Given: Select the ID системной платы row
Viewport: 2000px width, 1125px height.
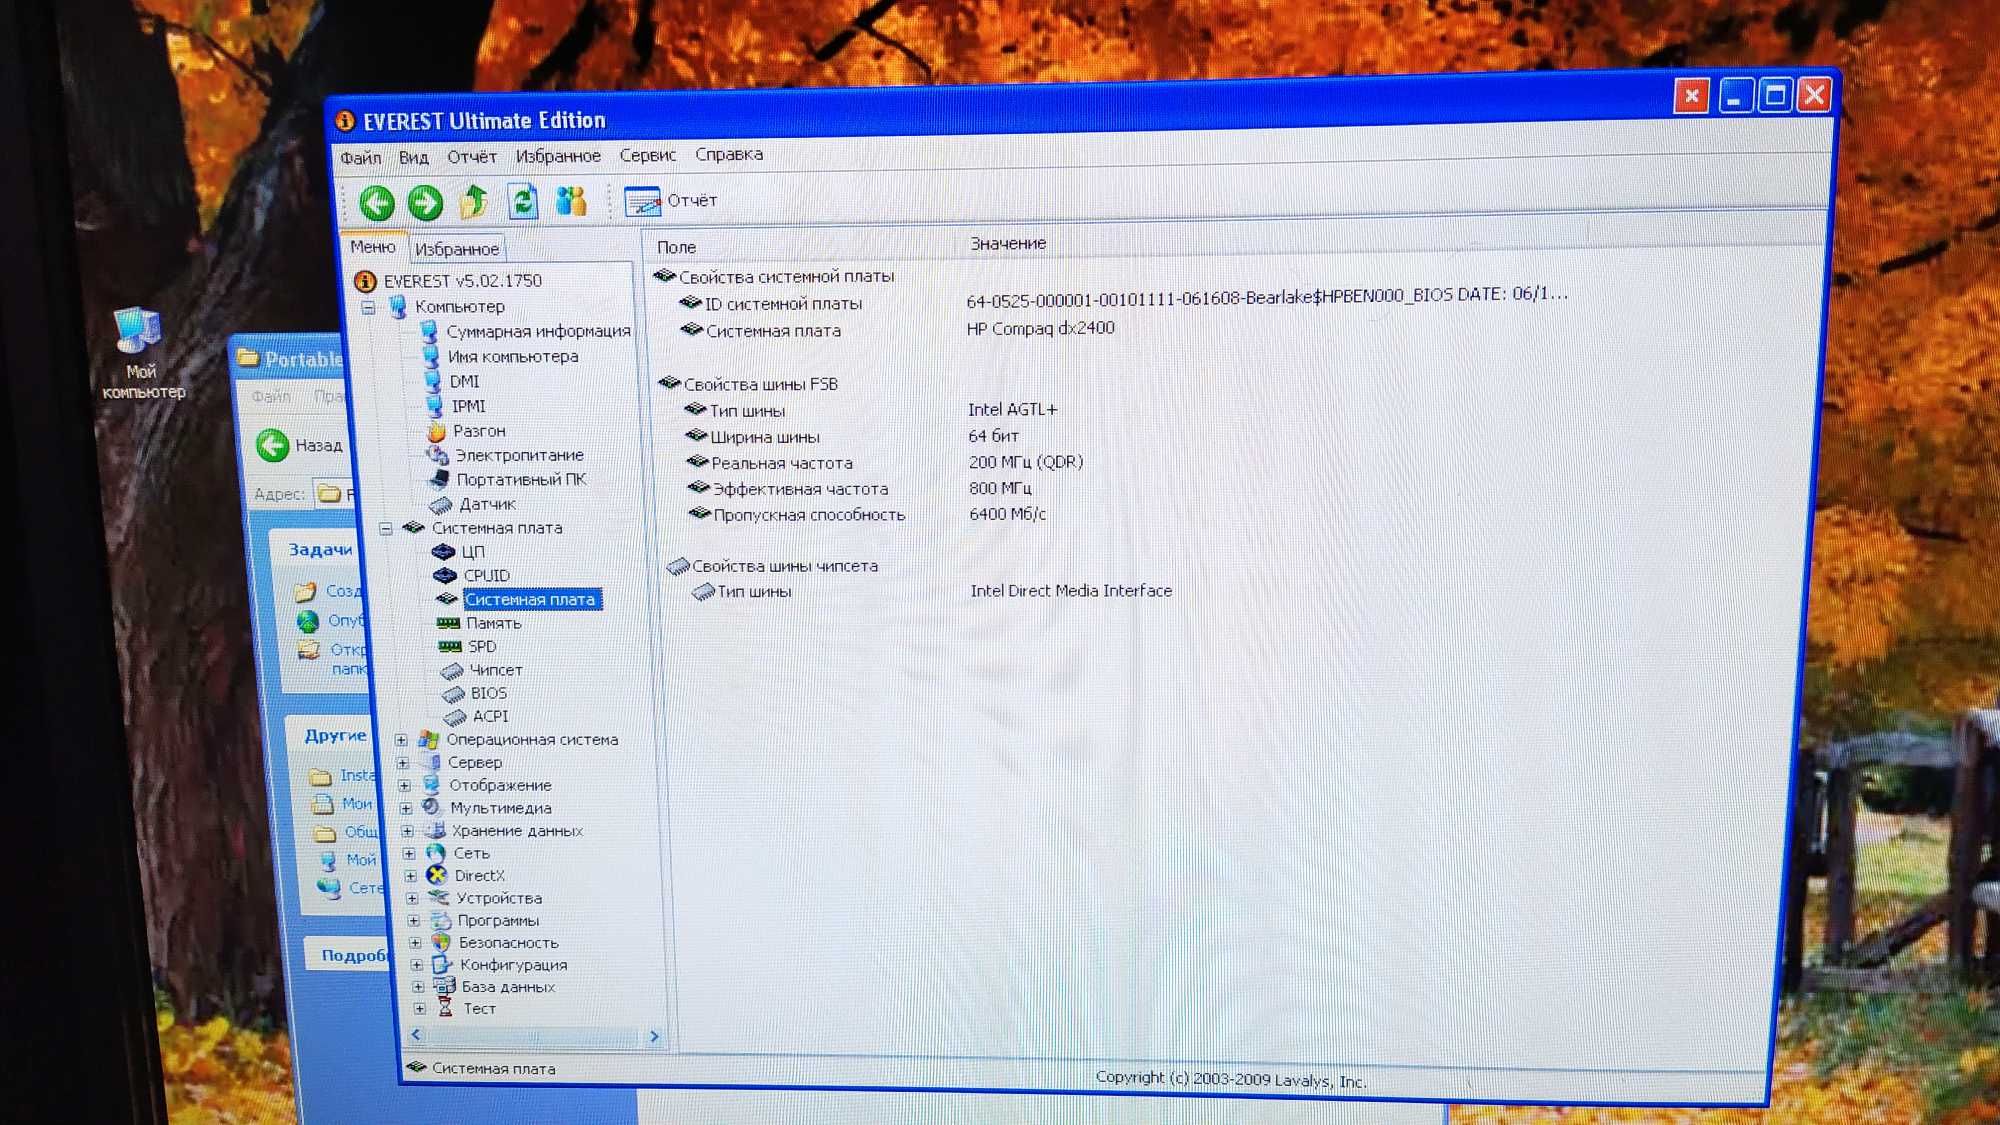Looking at the screenshot, I should tap(783, 303).
